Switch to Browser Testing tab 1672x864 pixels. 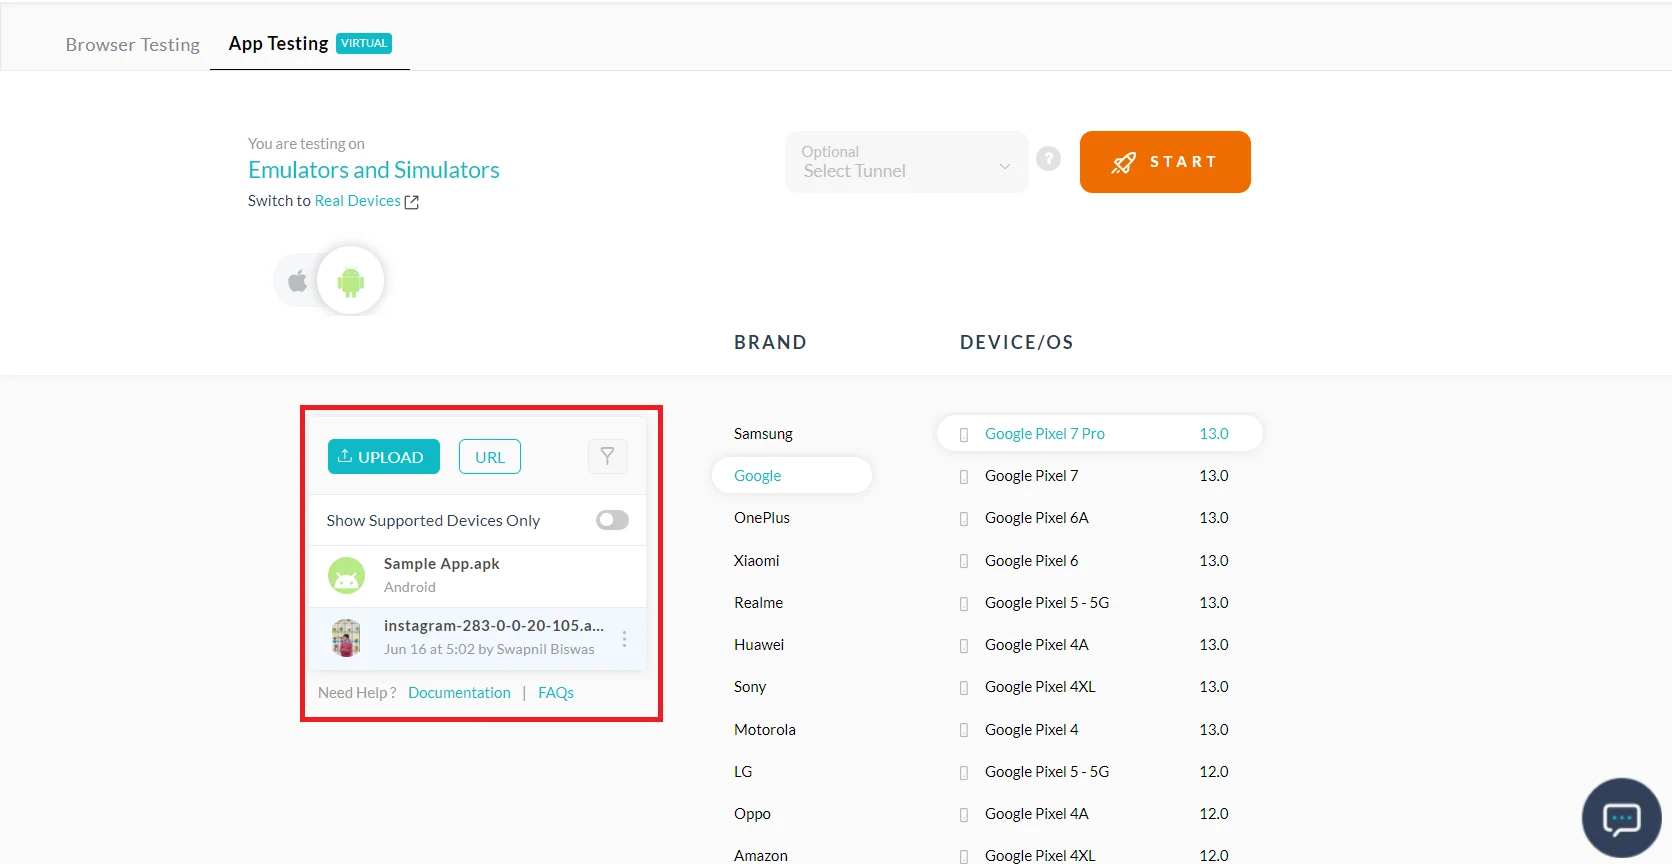tap(133, 45)
